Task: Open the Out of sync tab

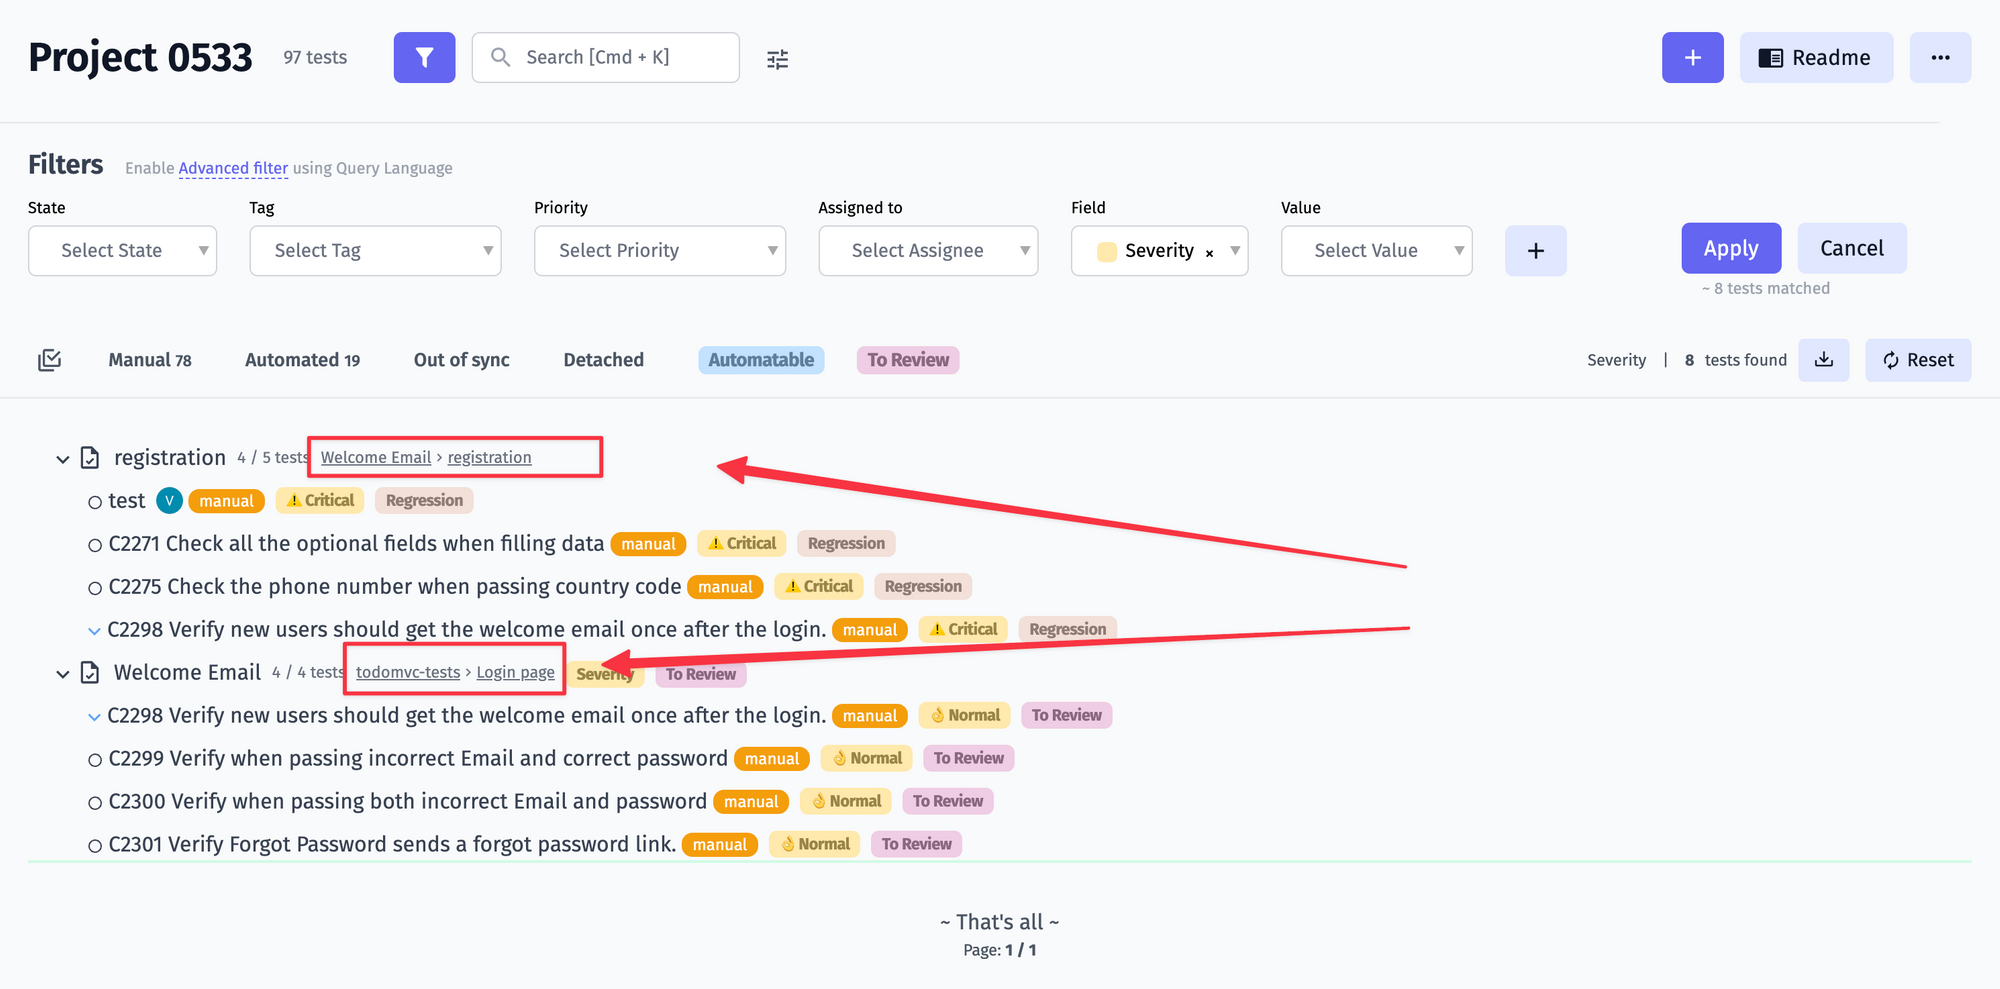Action: pos(461,360)
